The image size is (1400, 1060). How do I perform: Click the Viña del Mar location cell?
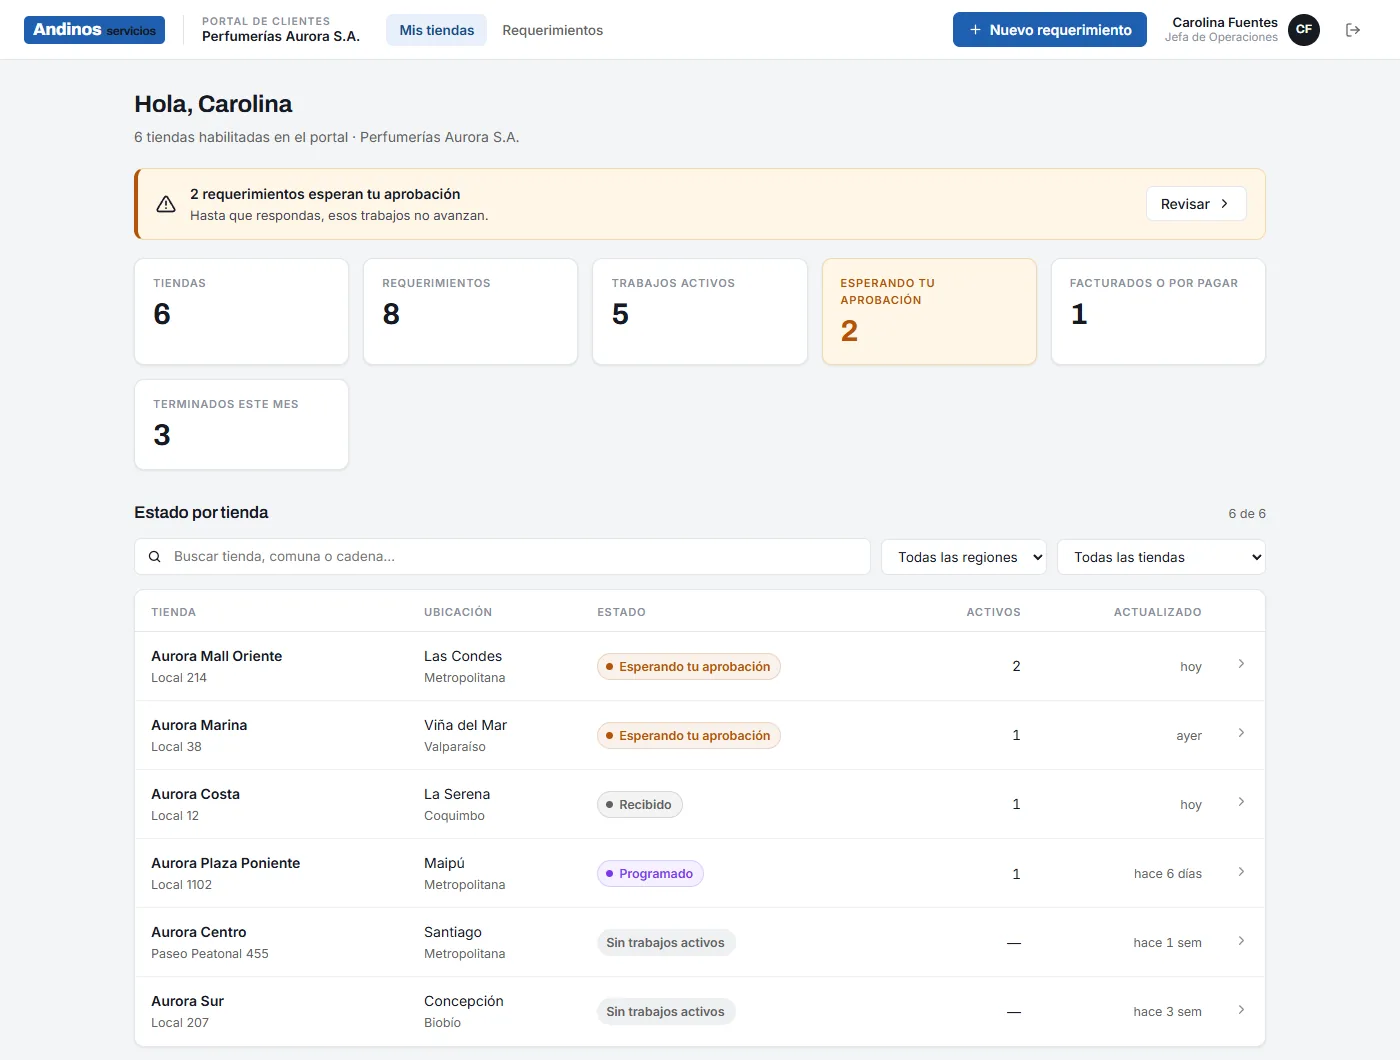pos(465,735)
